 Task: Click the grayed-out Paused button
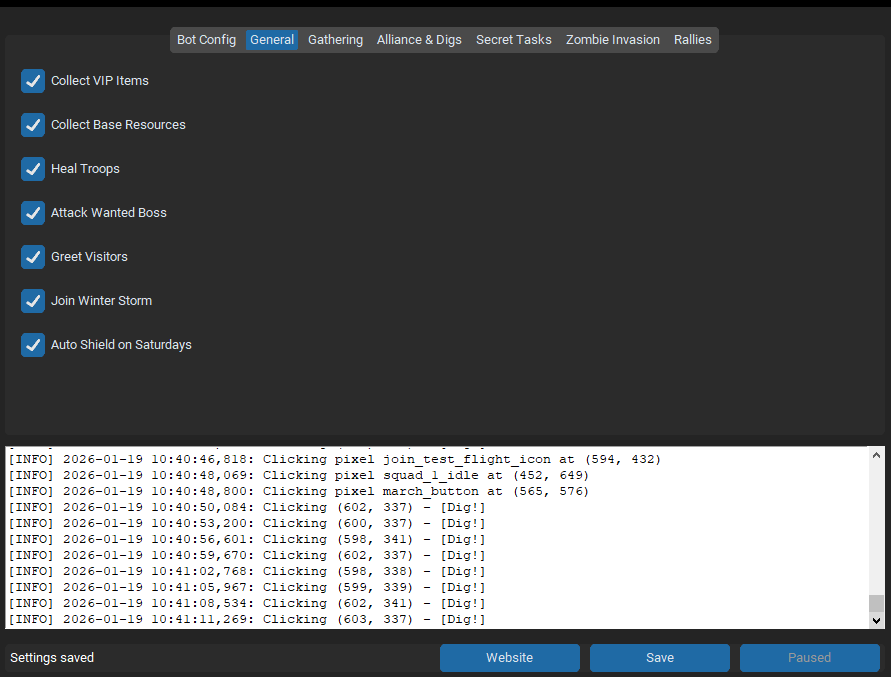pos(809,658)
